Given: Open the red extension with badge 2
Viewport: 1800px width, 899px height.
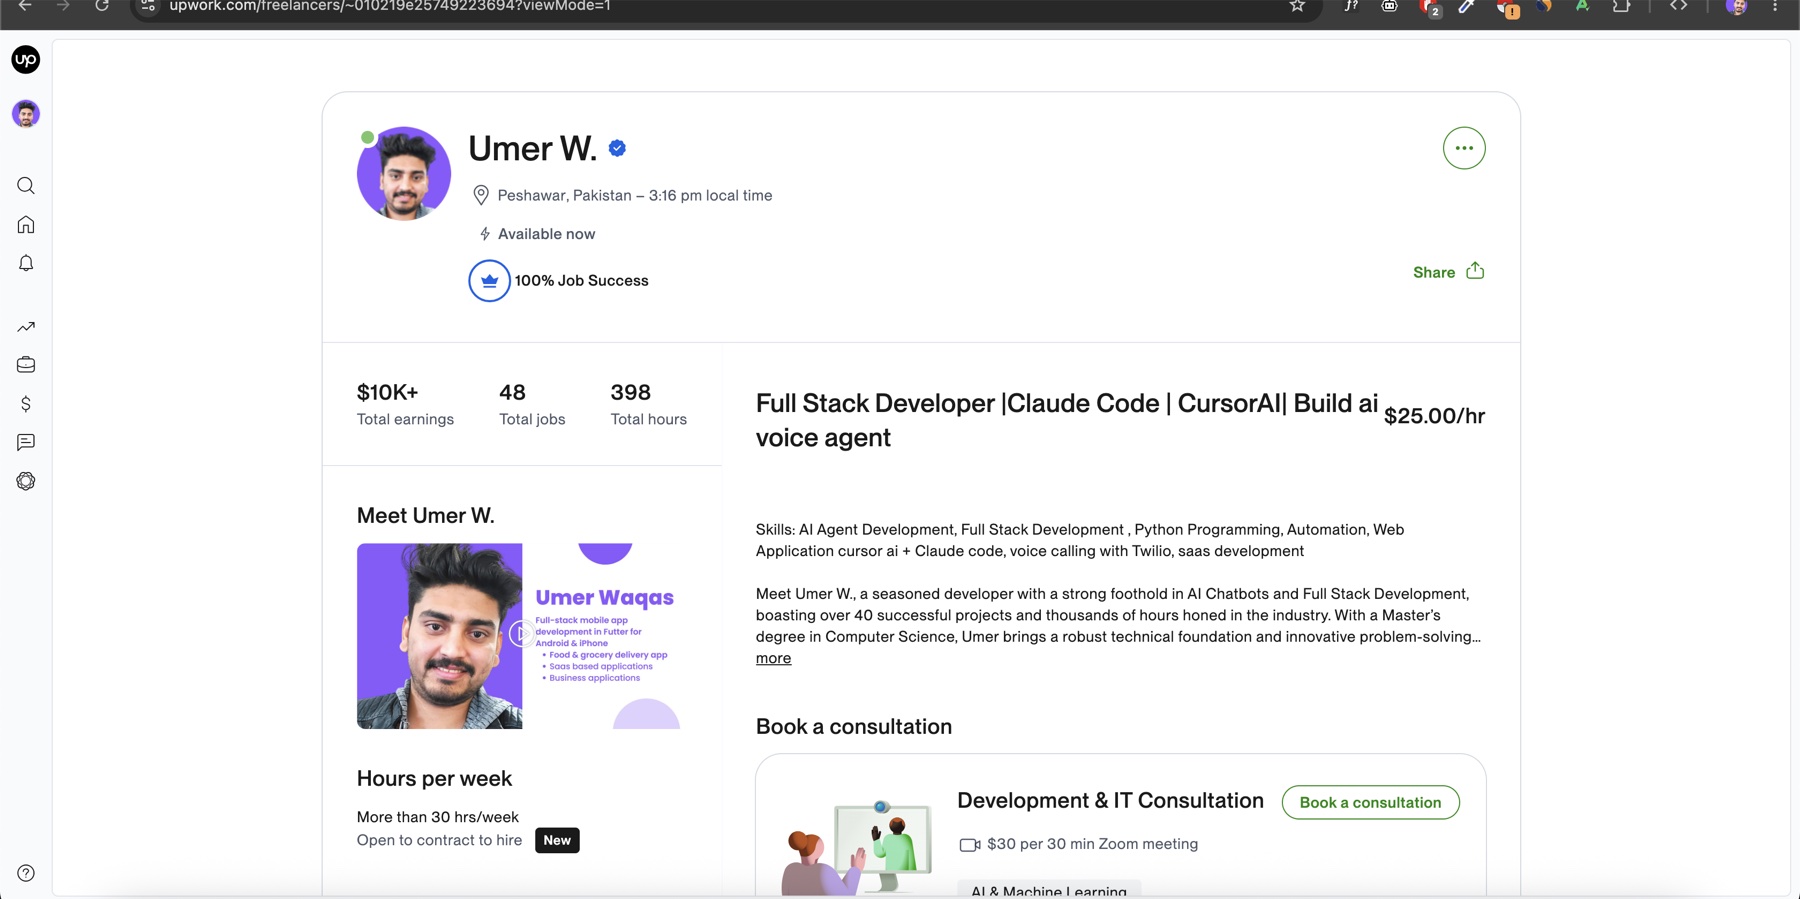Looking at the screenshot, I should click(x=1430, y=8).
